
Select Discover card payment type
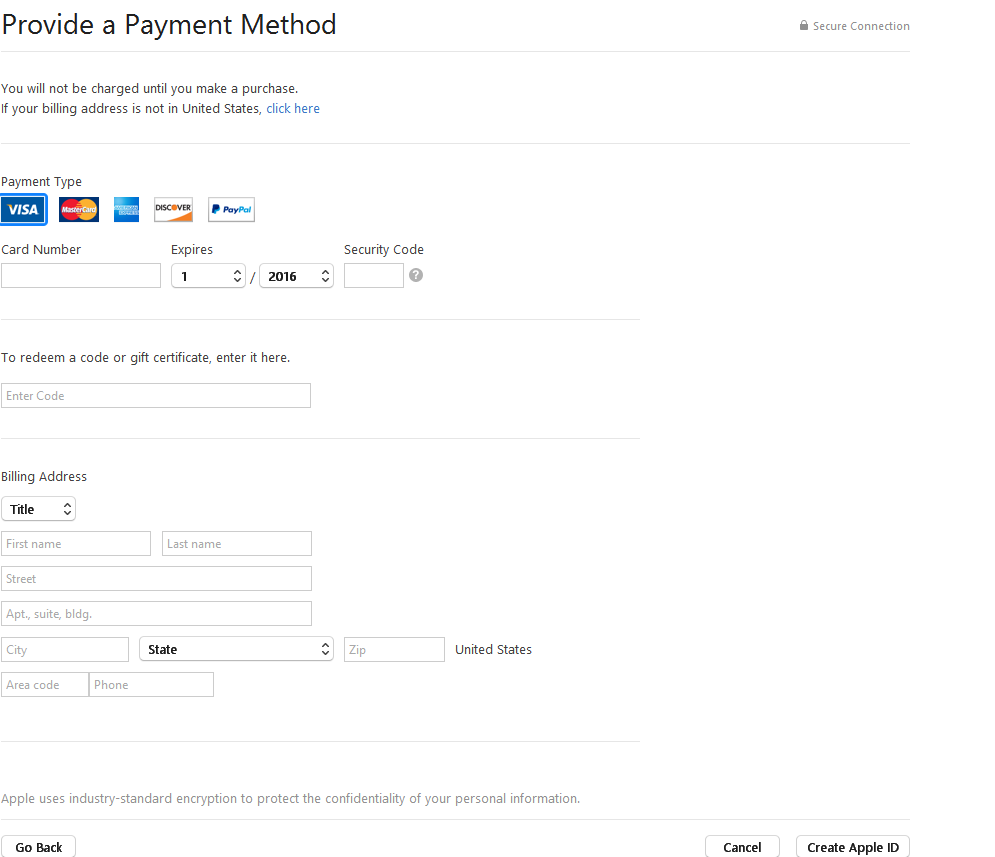[x=173, y=209]
